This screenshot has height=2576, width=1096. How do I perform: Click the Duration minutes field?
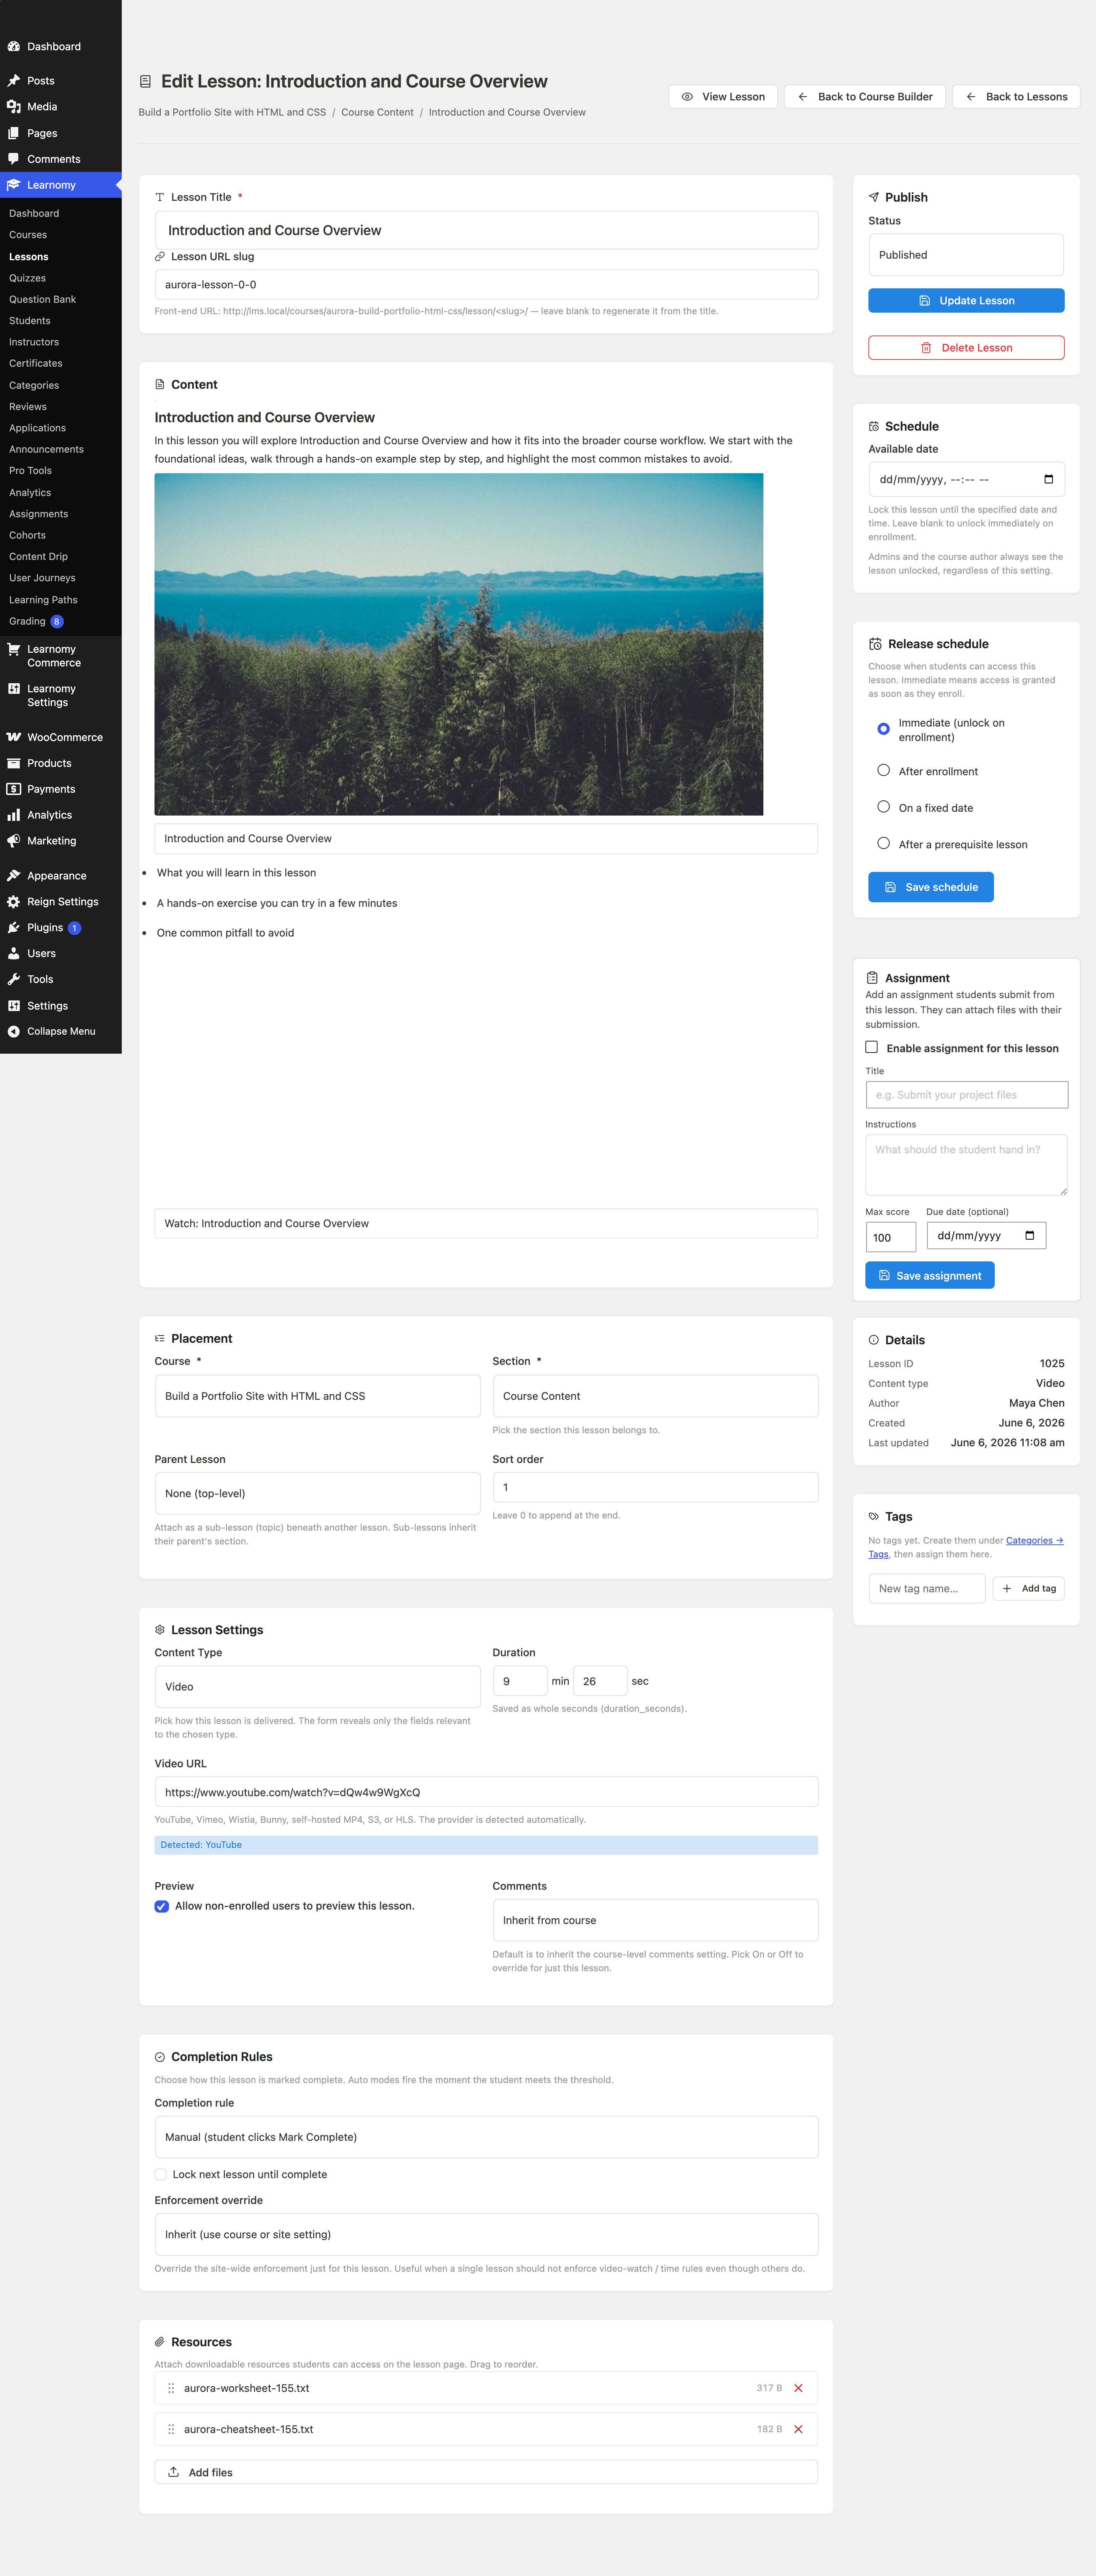point(519,1681)
